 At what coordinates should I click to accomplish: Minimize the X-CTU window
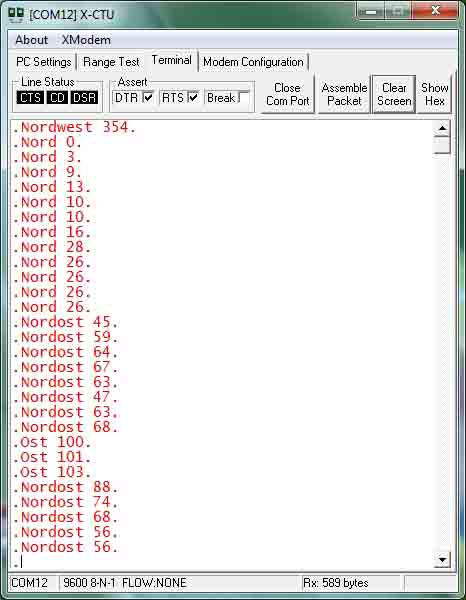tap(371, 12)
